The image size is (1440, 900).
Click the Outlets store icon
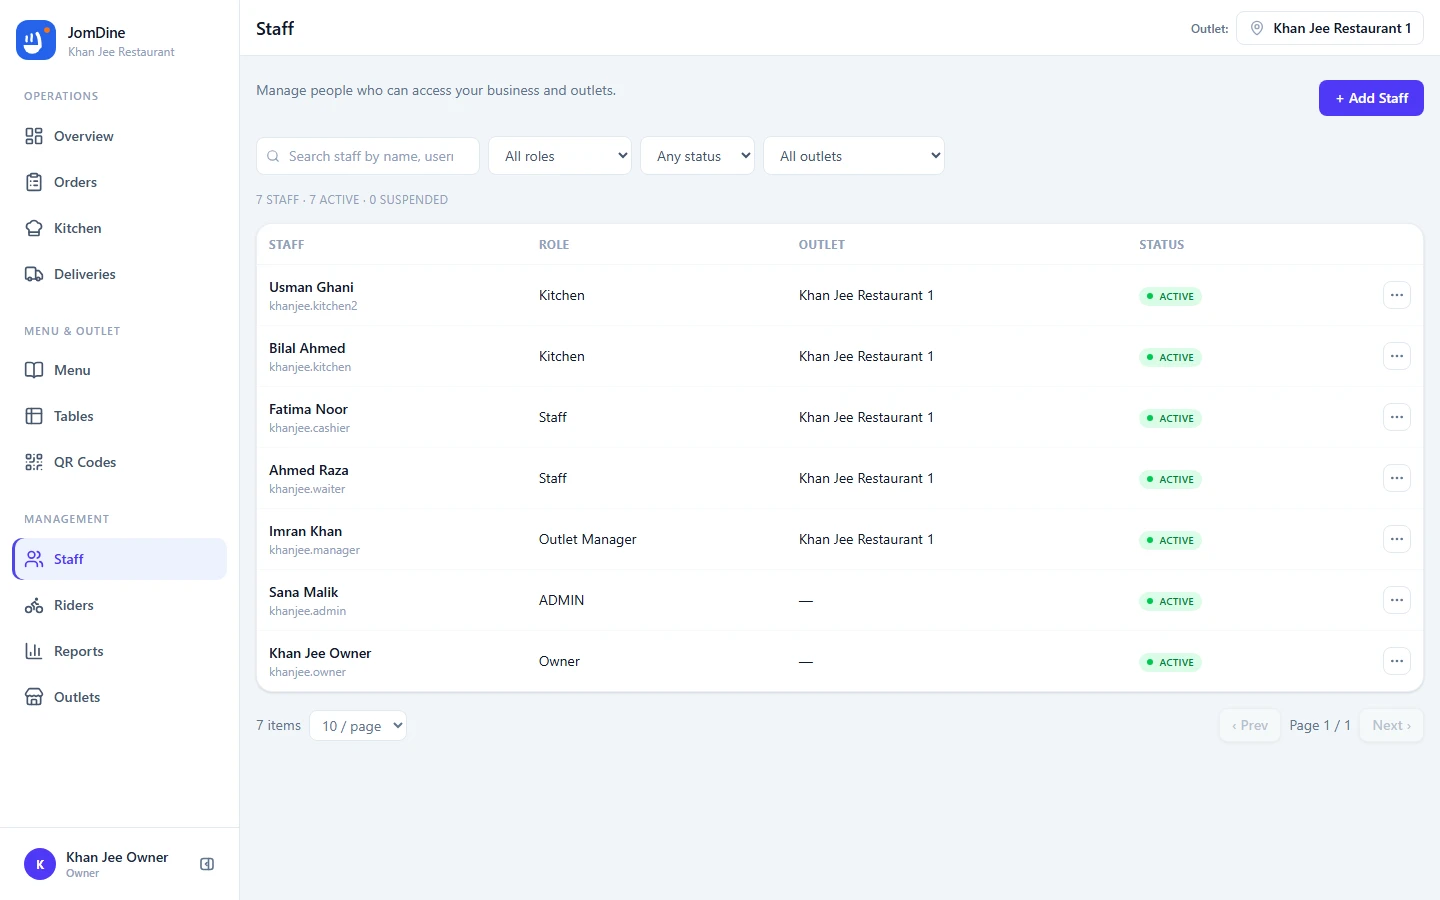coord(34,697)
